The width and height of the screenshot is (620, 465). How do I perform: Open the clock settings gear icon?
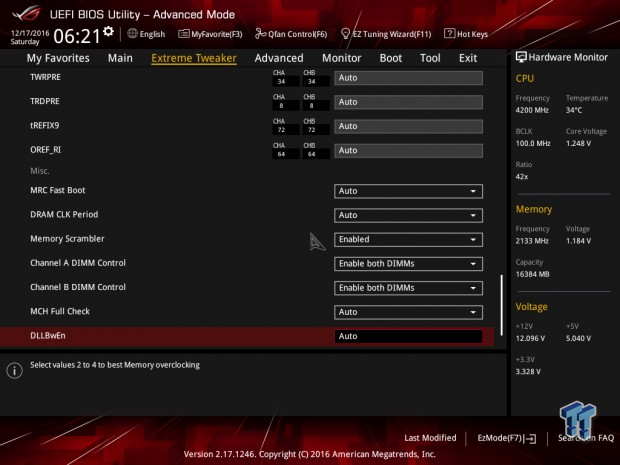point(108,31)
